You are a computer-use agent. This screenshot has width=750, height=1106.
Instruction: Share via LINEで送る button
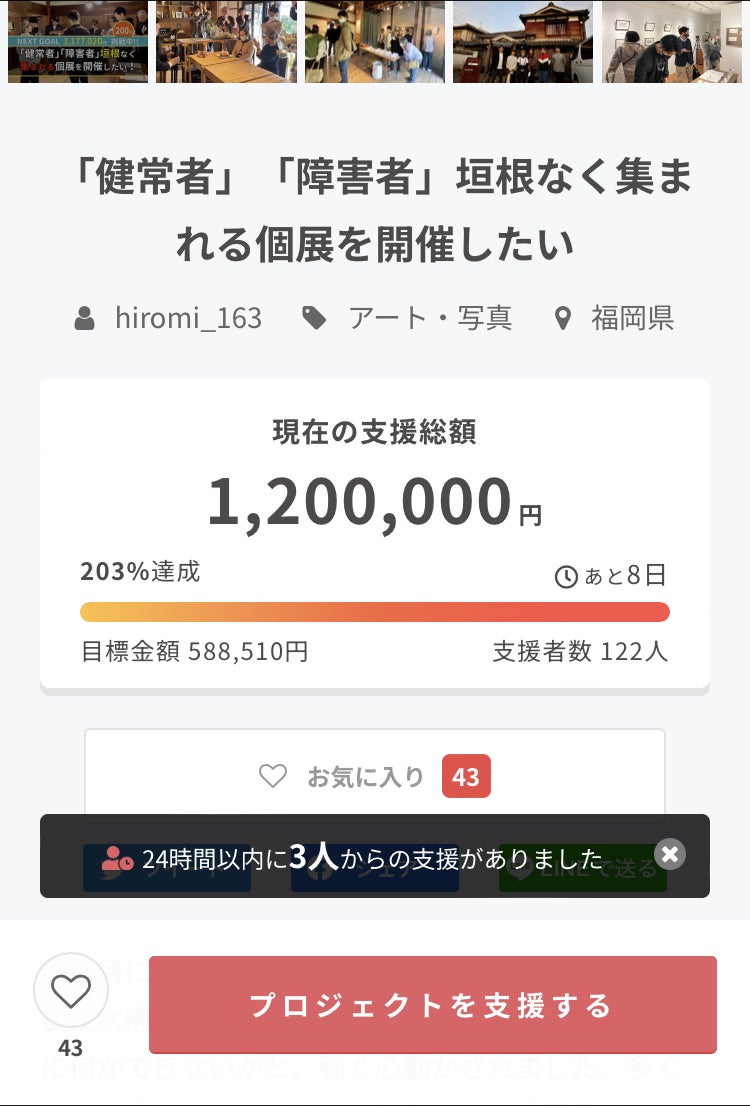click(583, 868)
